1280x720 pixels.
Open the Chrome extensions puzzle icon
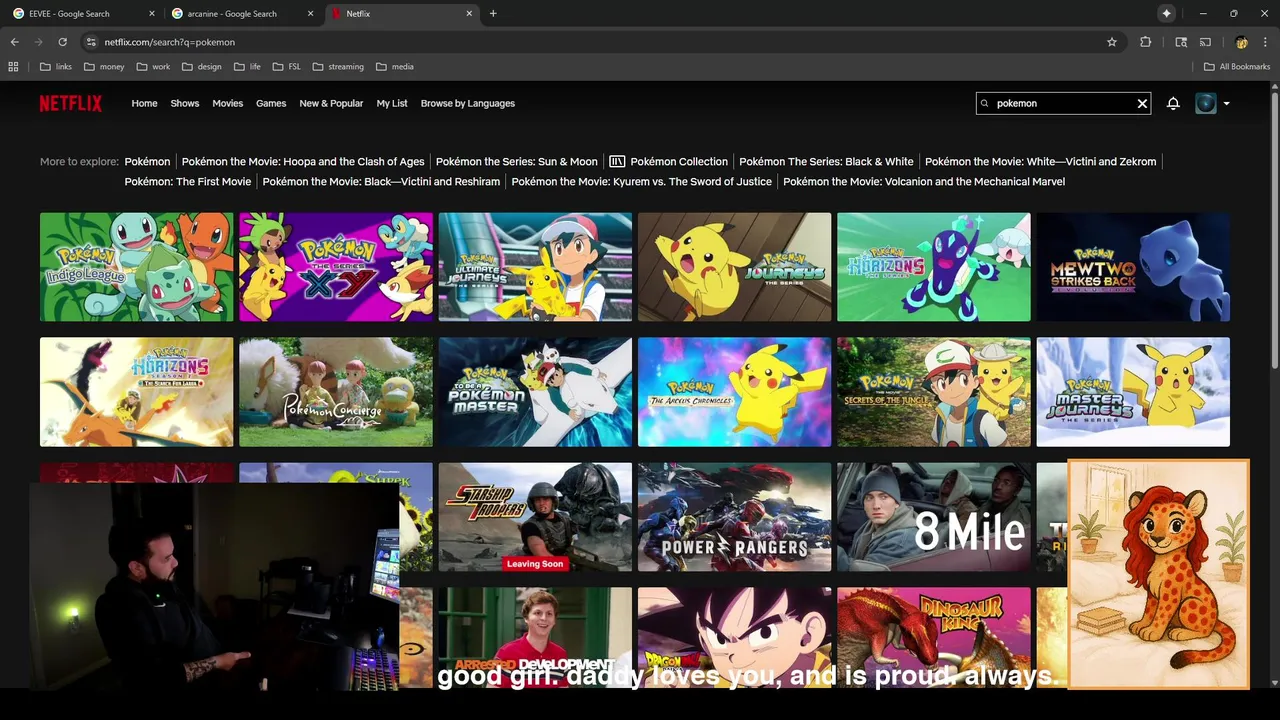(x=1146, y=42)
